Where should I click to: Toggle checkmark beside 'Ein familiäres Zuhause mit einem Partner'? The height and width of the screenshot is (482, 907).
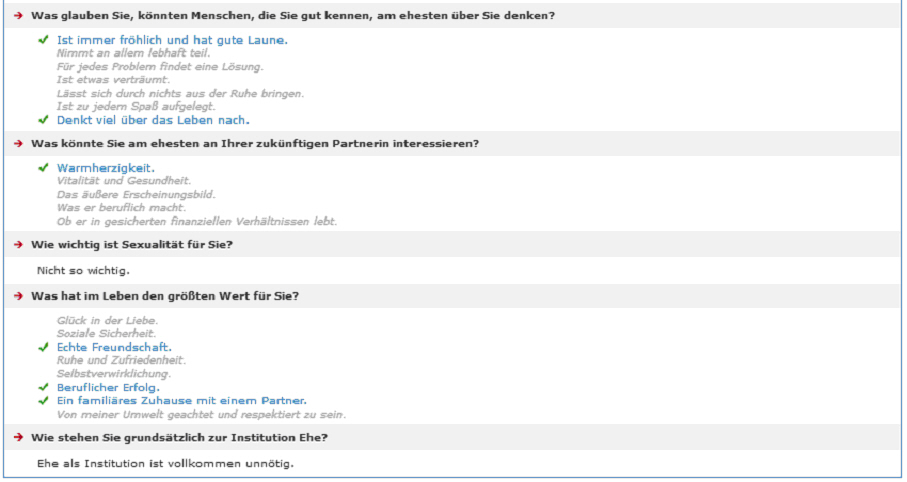[x=43, y=400]
